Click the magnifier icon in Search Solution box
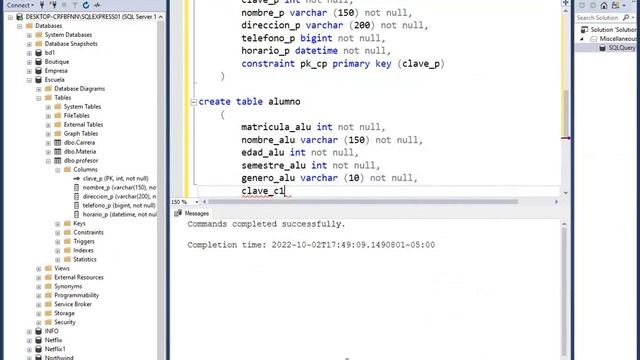This screenshot has width=640, height=360. click(626, 18)
